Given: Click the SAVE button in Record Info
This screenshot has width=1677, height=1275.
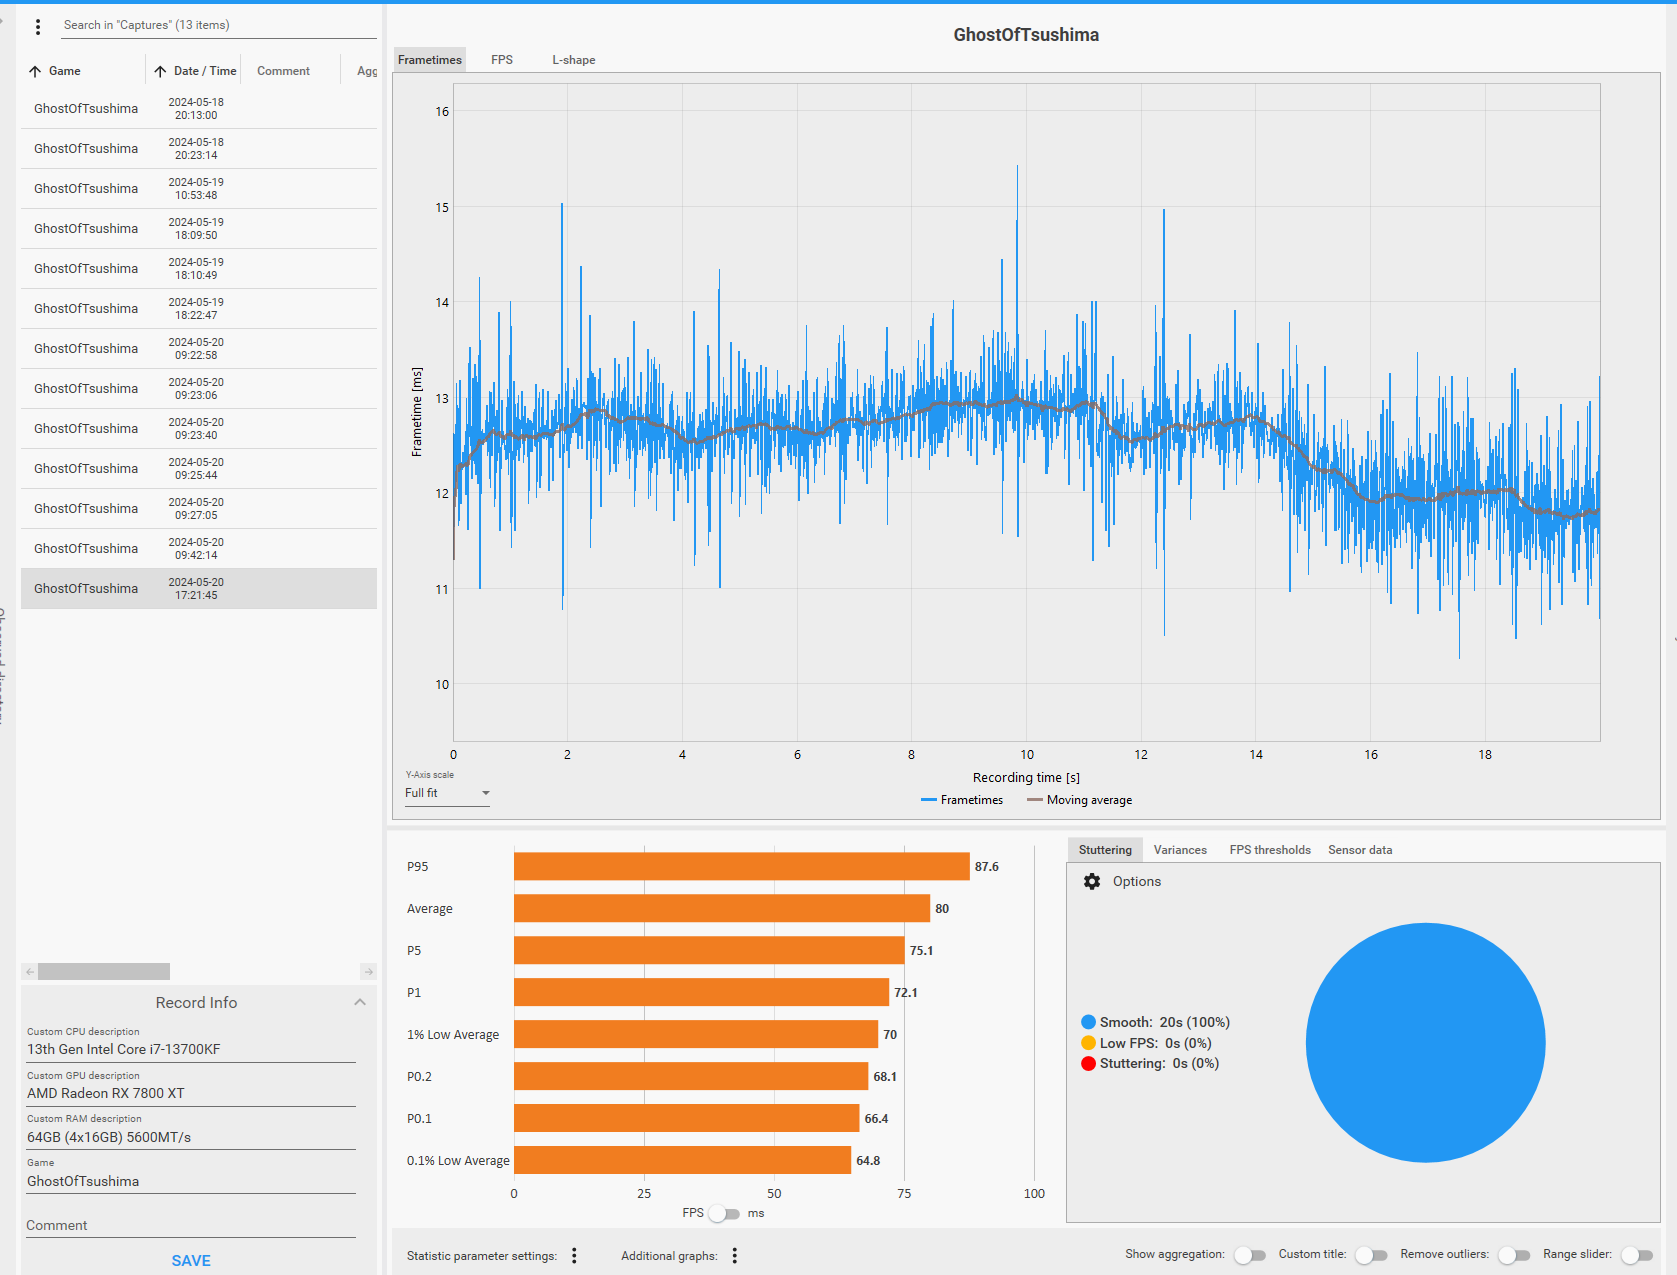Looking at the screenshot, I should 191,1260.
